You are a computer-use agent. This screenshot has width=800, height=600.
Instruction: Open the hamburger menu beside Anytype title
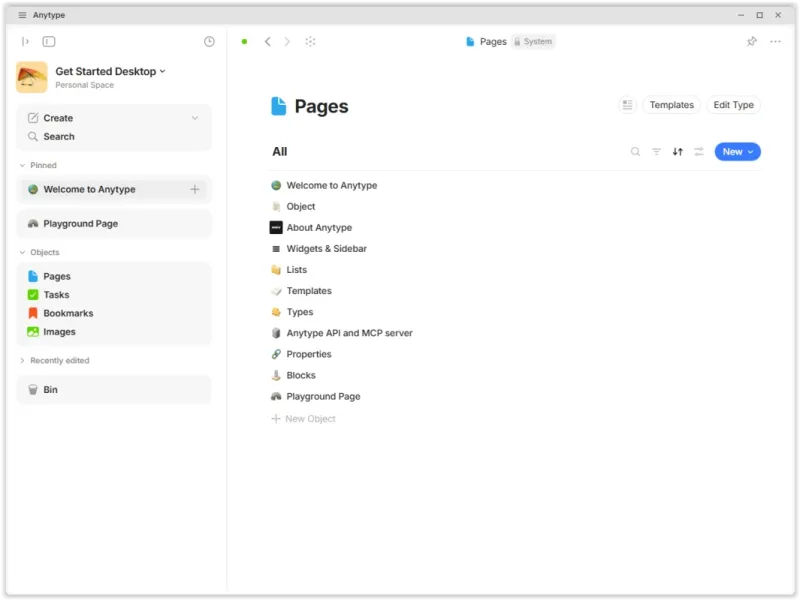(x=22, y=15)
